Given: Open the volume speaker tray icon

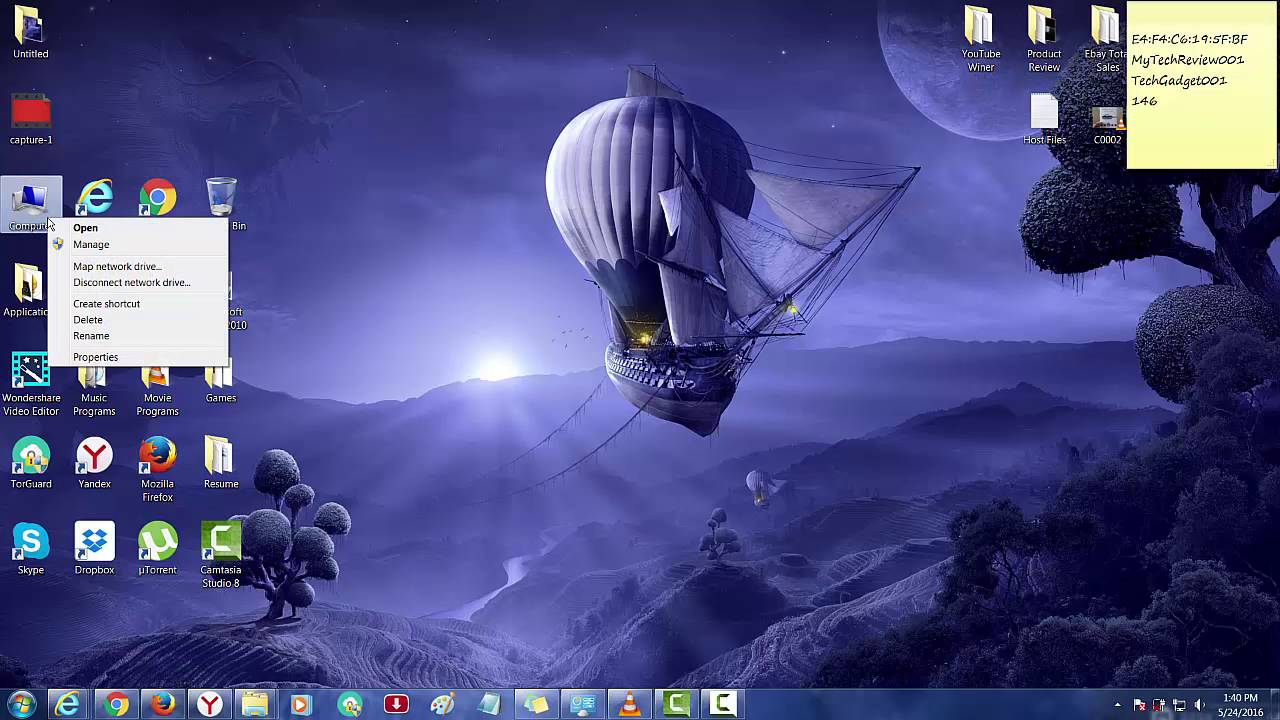Looking at the screenshot, I should (1199, 705).
